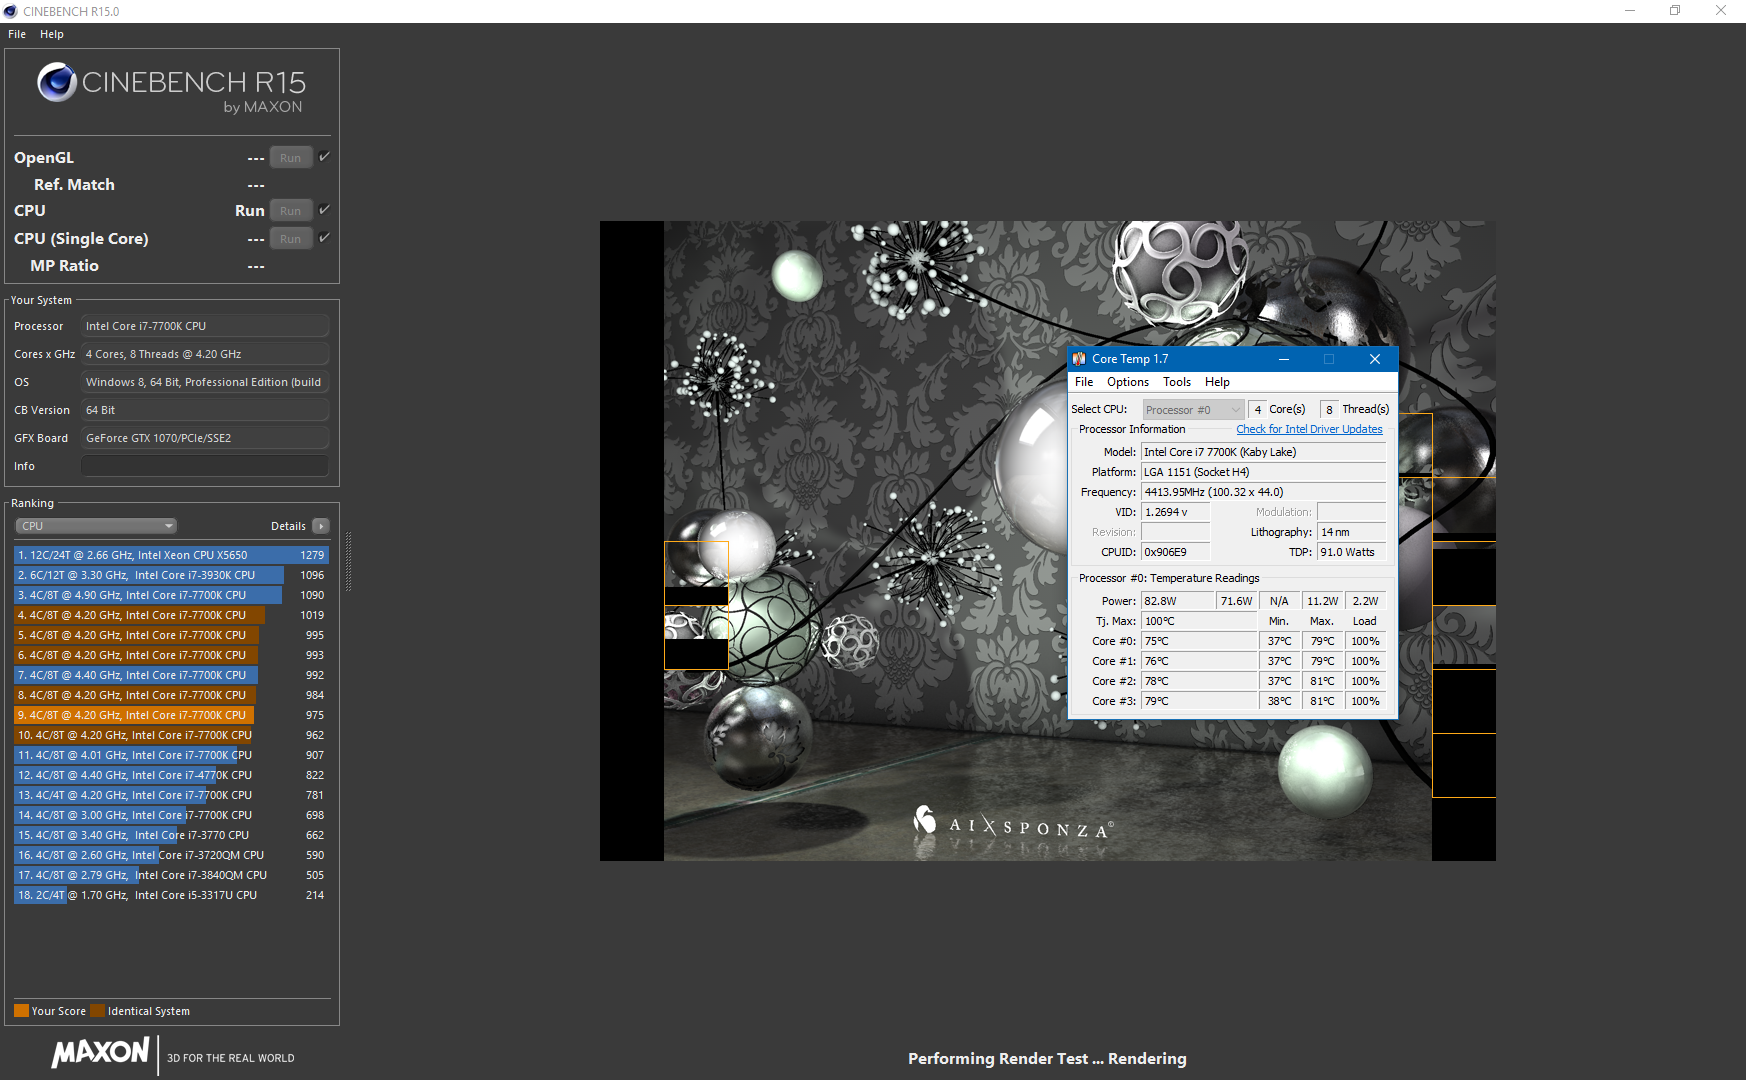This screenshot has height=1080, width=1746.
Task: Click the Power 82.8W reading
Action: click(1178, 601)
